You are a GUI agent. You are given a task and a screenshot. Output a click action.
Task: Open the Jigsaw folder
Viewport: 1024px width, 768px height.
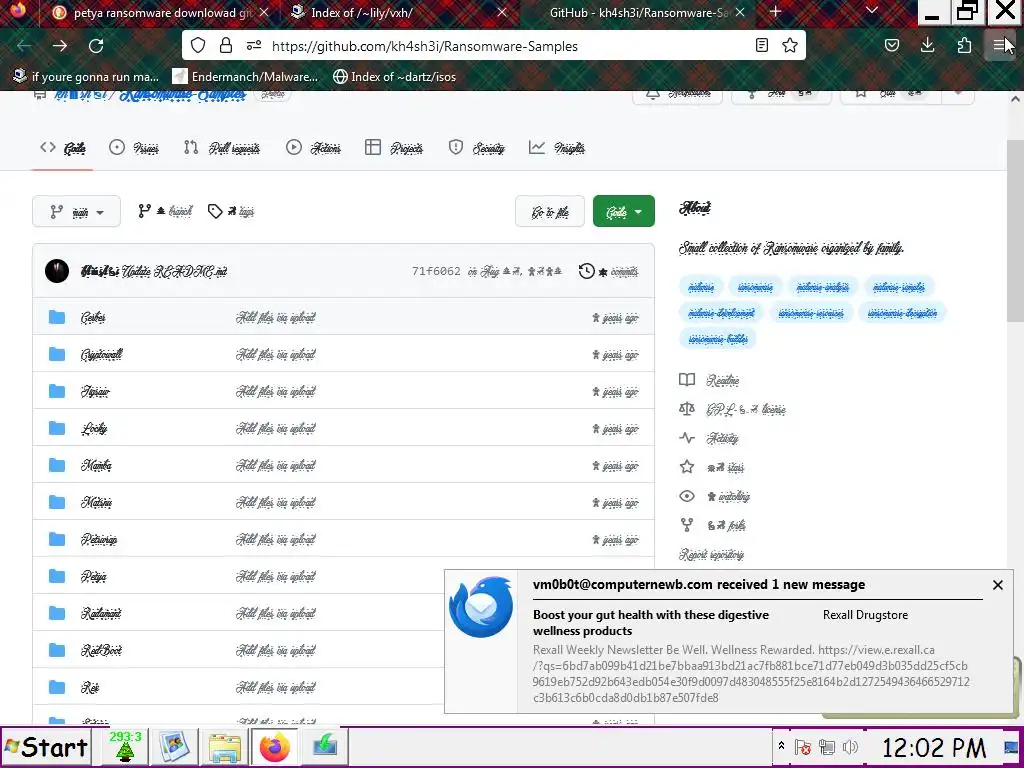(x=95, y=392)
